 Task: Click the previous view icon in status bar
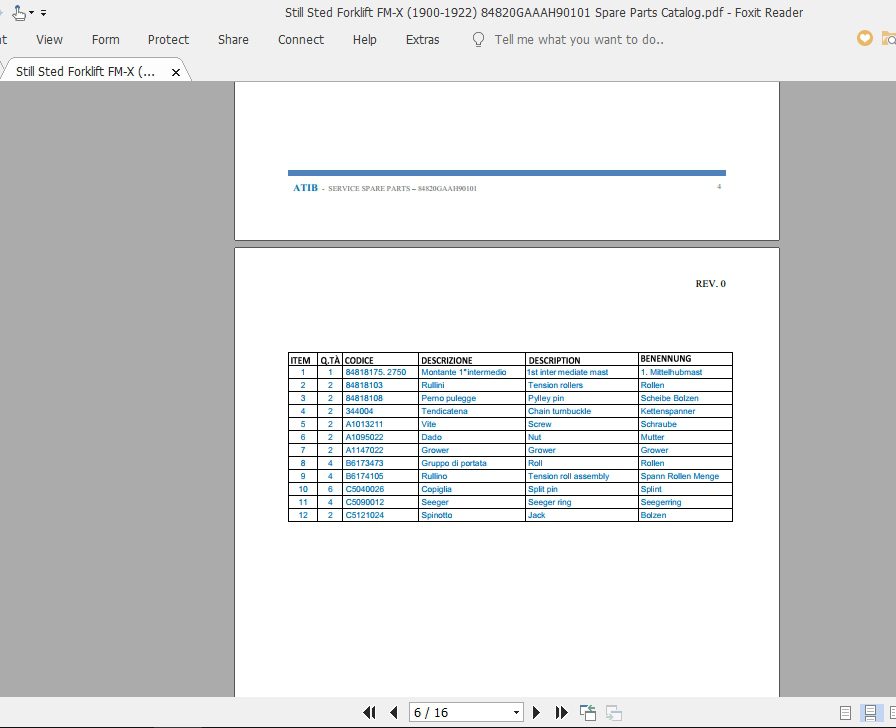(x=587, y=713)
